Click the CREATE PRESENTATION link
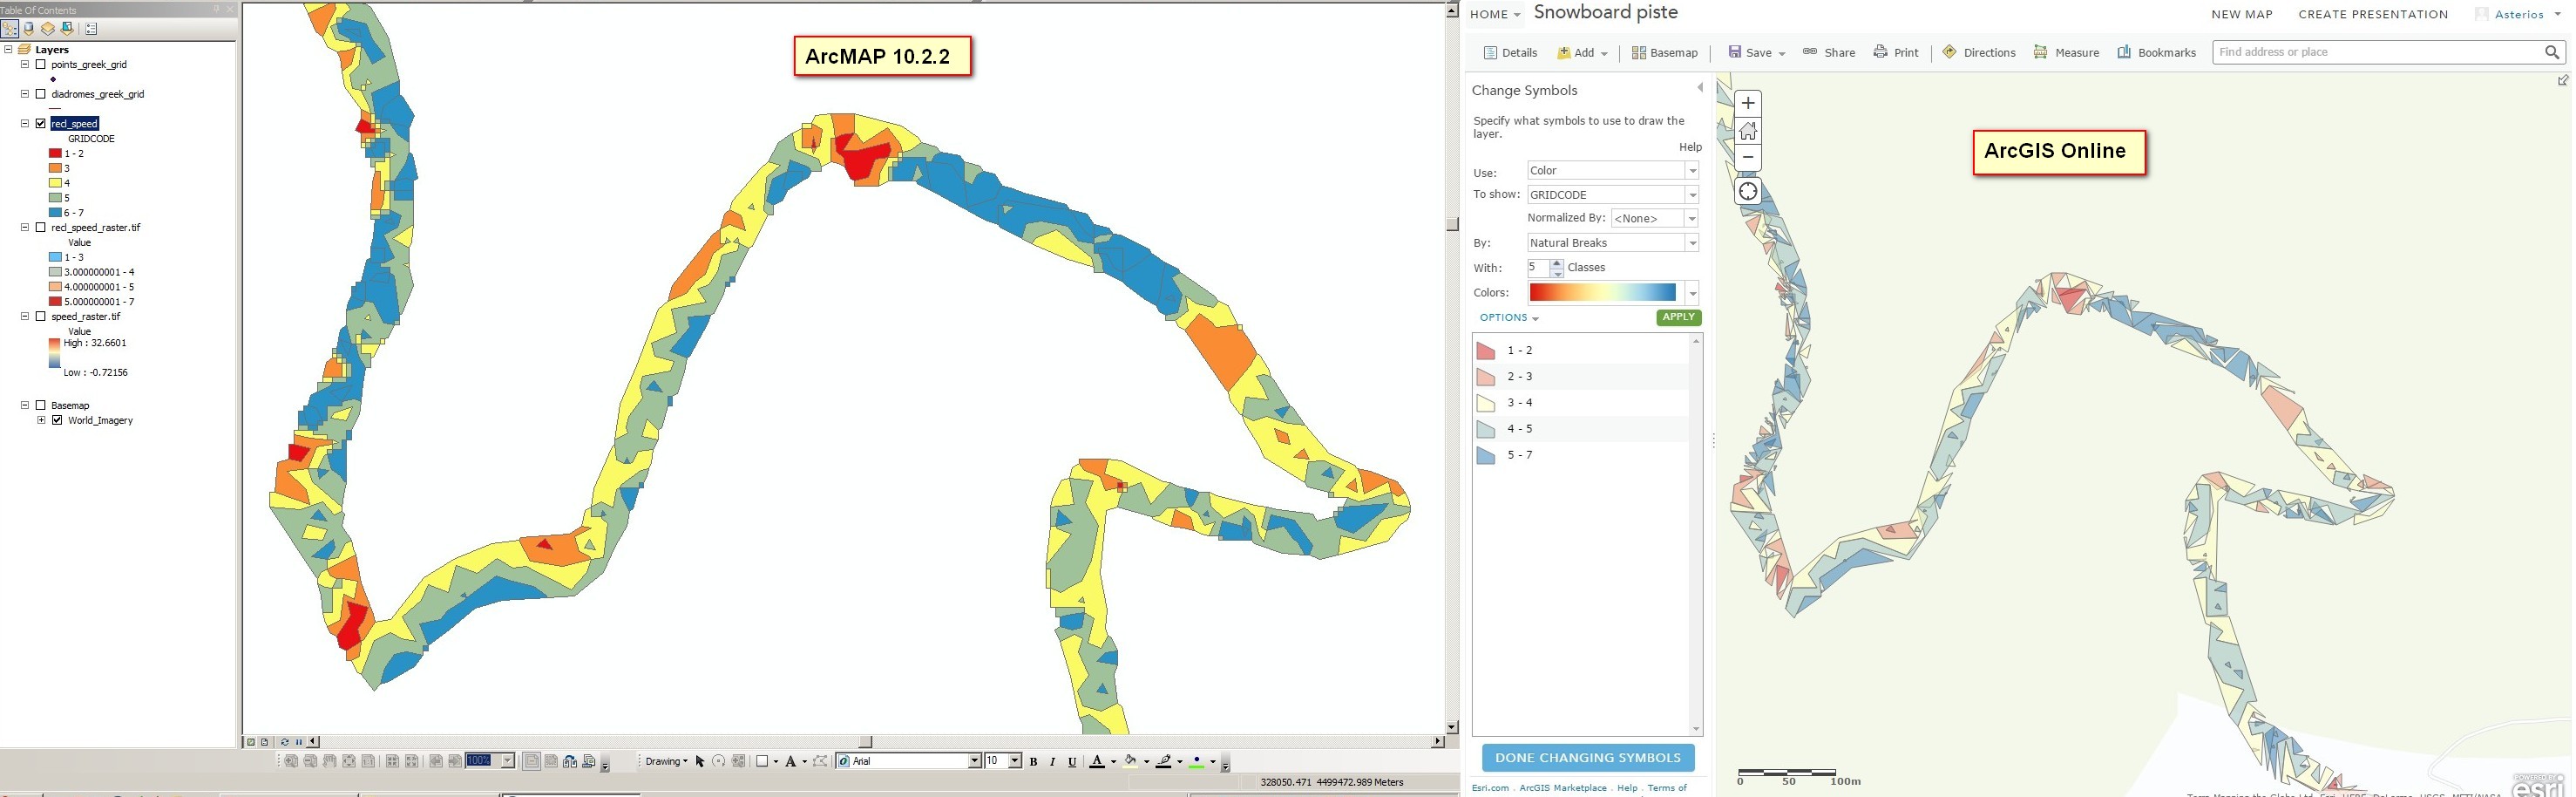 click(2371, 15)
